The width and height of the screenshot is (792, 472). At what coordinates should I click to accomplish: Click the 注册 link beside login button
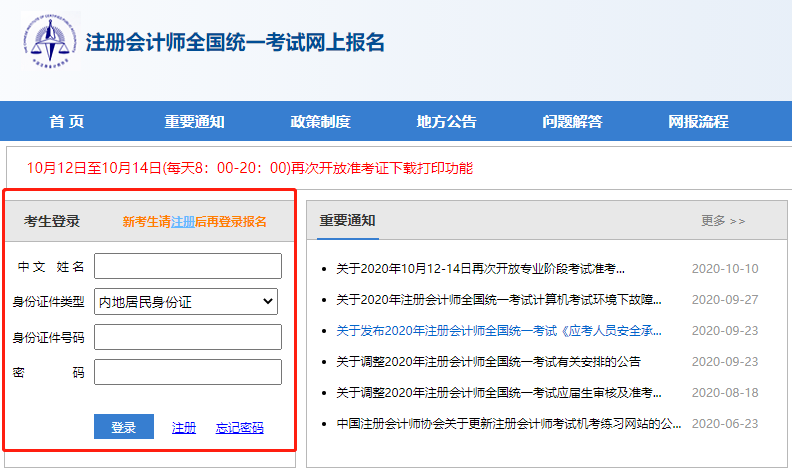(x=184, y=427)
